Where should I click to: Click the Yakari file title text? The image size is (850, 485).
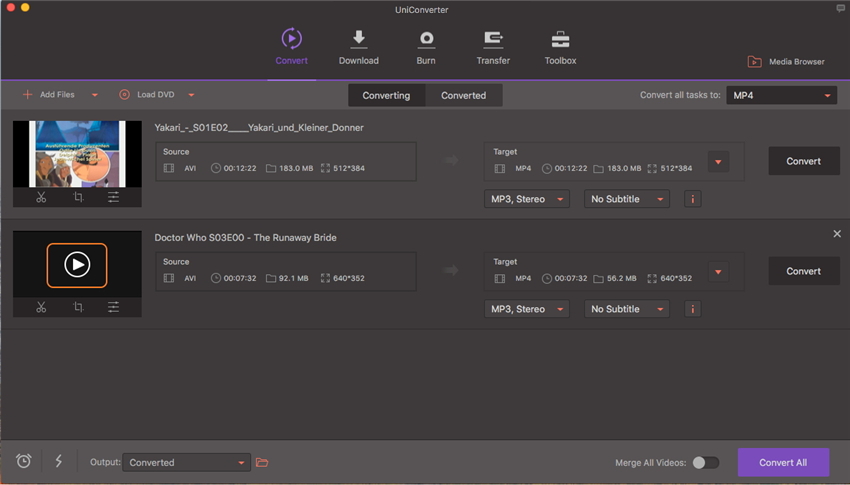[x=259, y=128]
